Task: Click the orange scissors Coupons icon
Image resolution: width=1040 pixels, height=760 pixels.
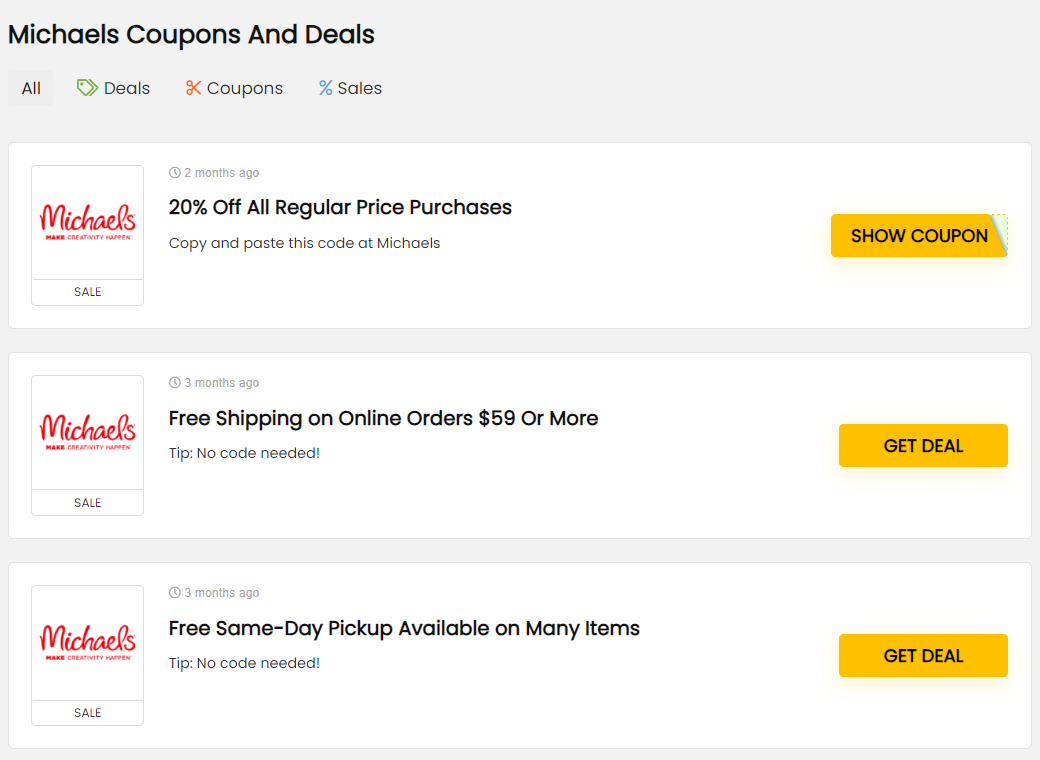Action: (193, 88)
